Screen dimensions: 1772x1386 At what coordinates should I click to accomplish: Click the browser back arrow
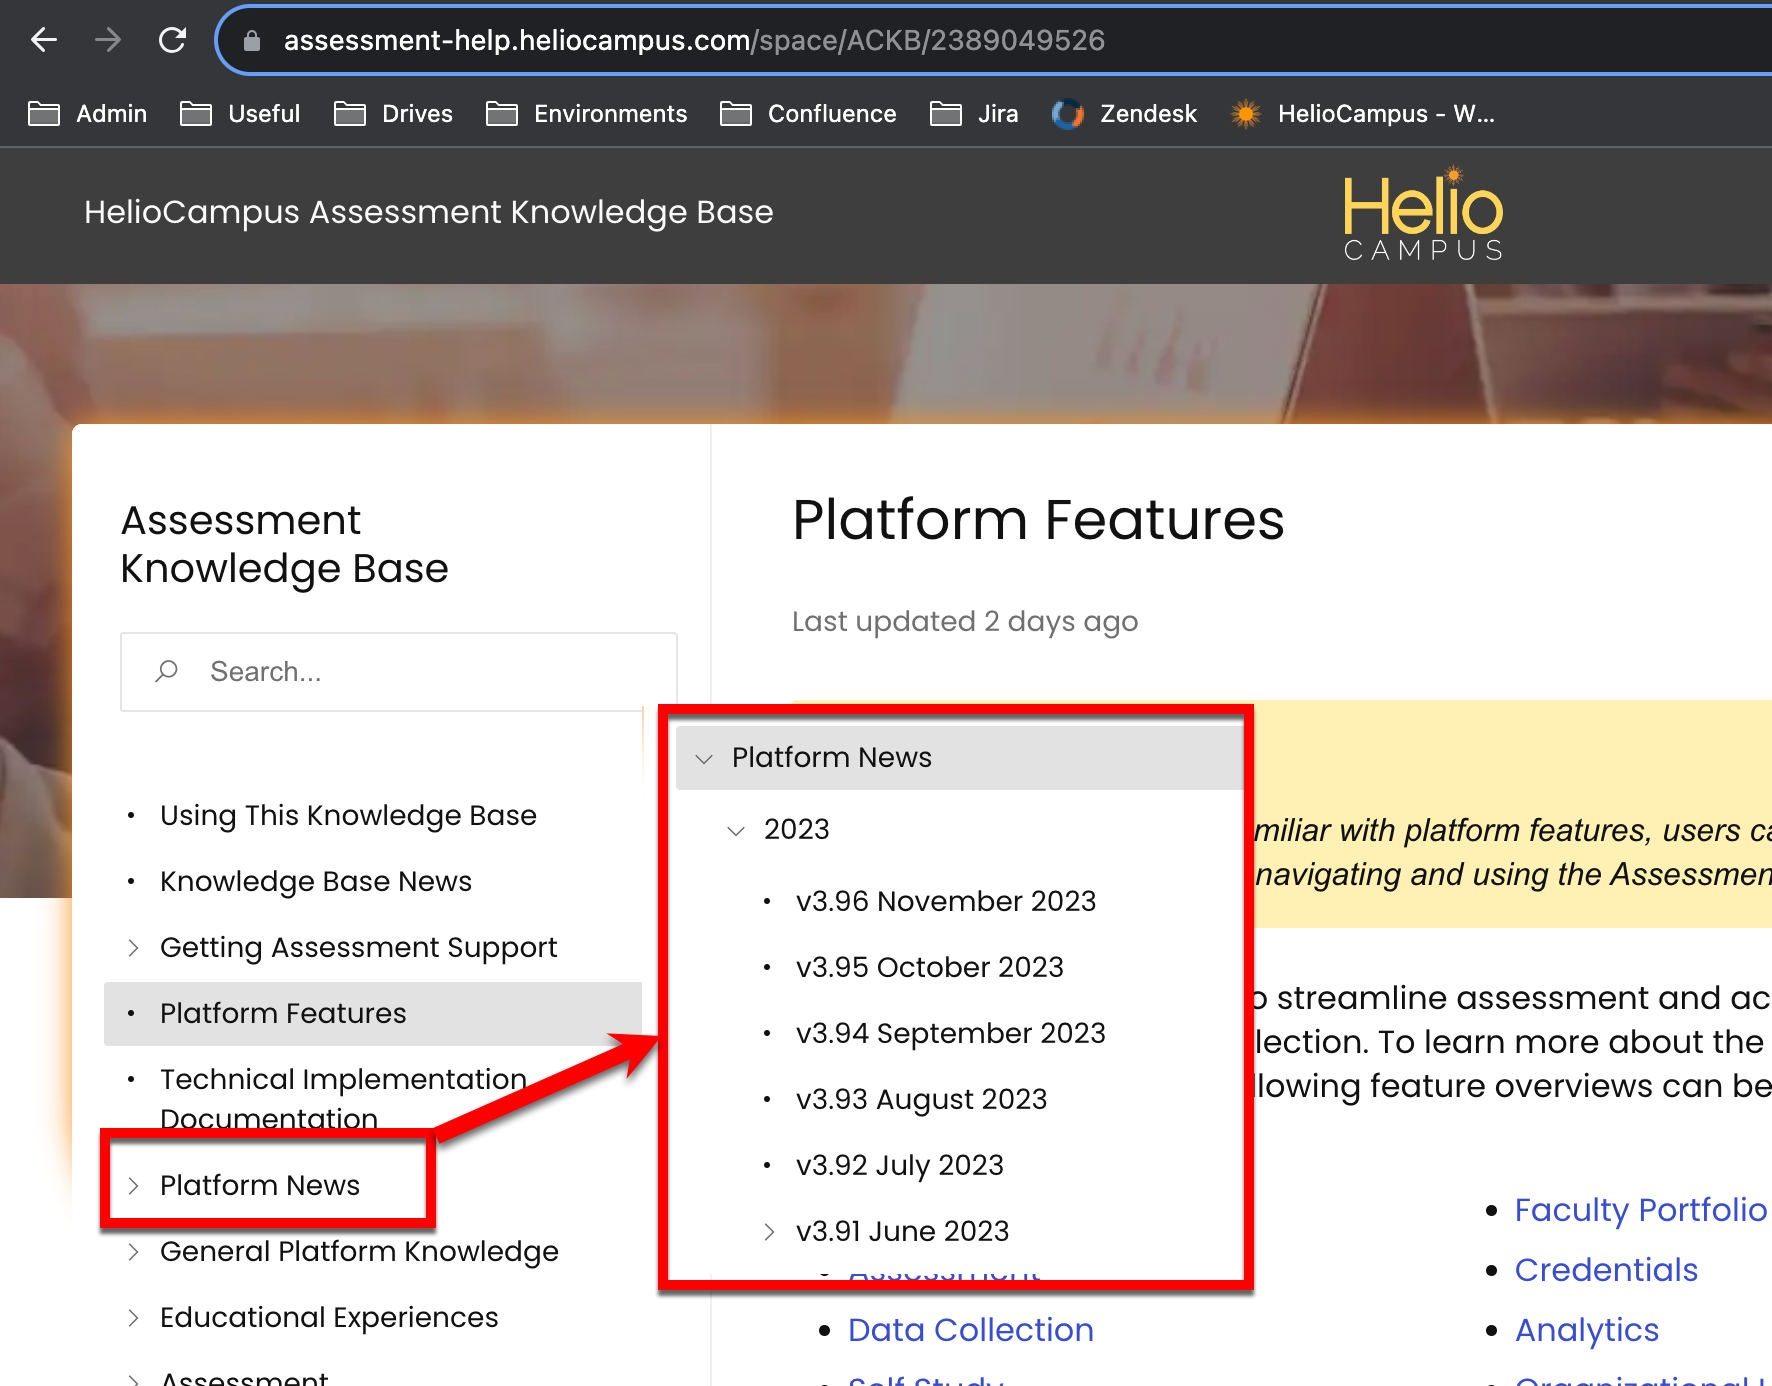click(44, 40)
